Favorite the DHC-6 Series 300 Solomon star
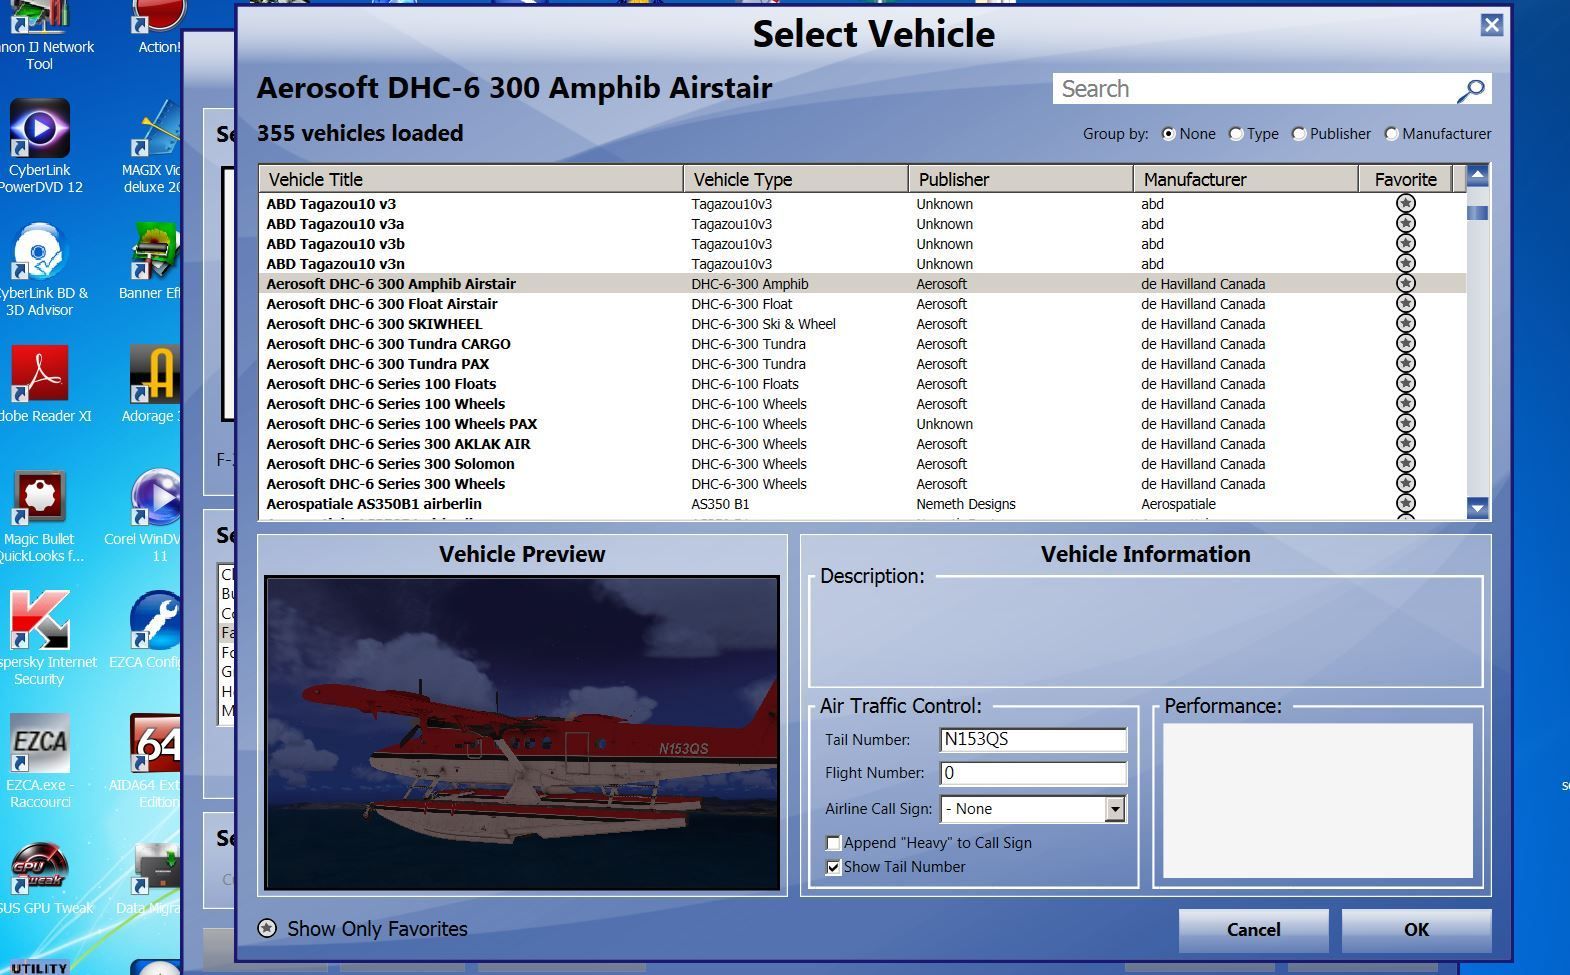The height and width of the screenshot is (975, 1570). [1405, 463]
